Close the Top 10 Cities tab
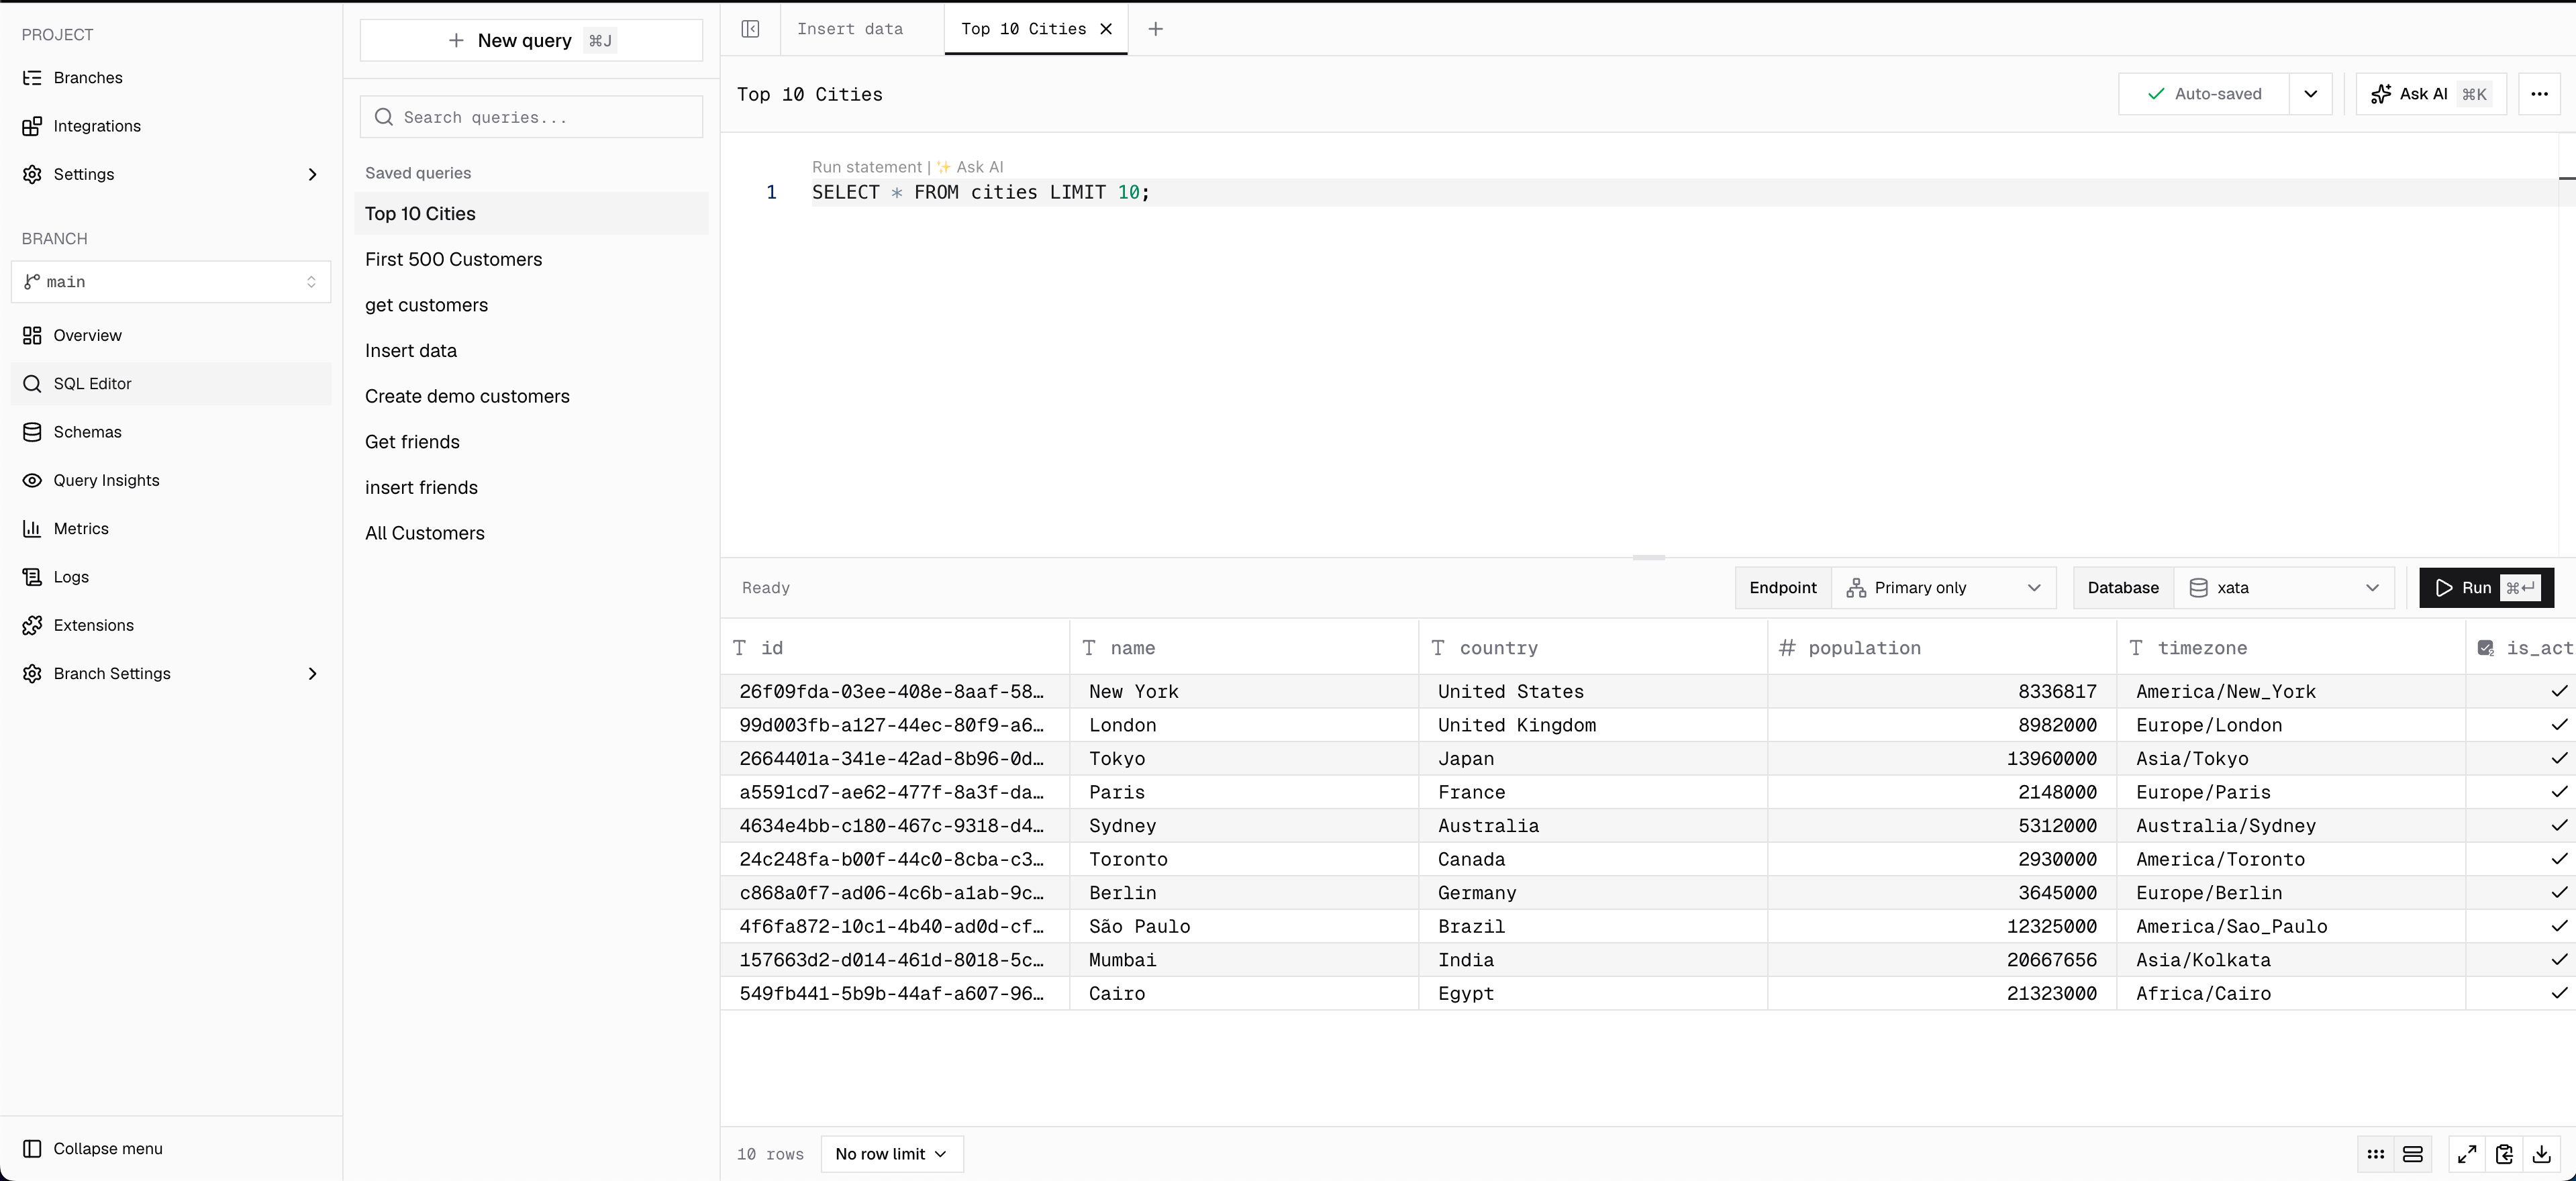This screenshot has width=2576, height=1181. pos(1106,29)
